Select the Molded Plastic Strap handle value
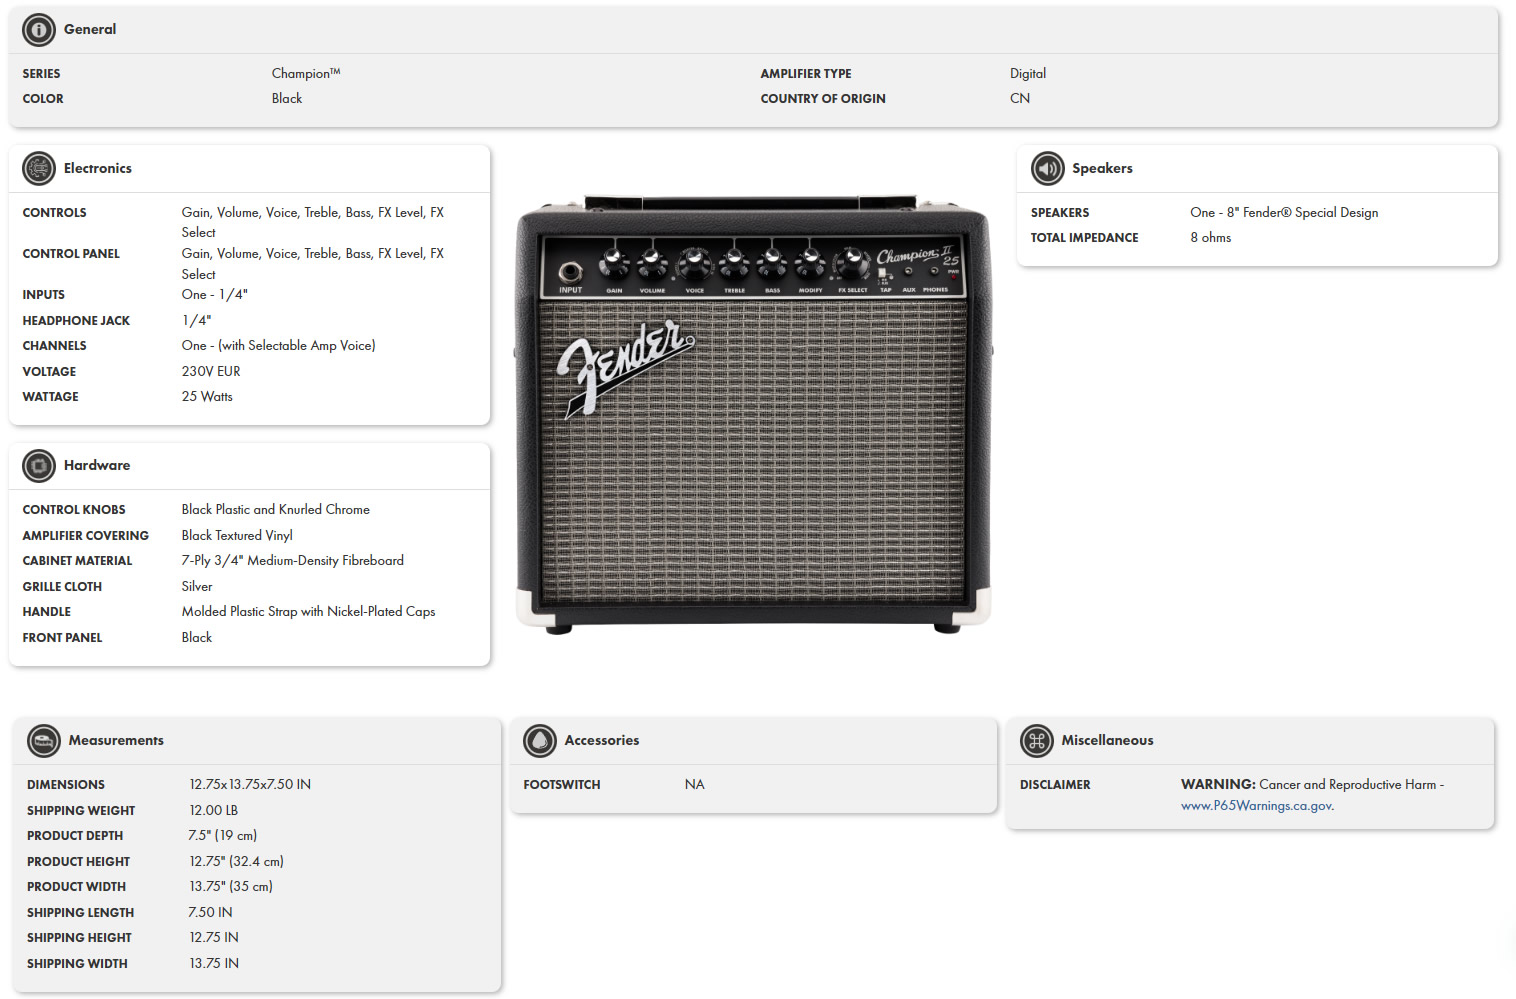This screenshot has width=1516, height=999. point(308,612)
